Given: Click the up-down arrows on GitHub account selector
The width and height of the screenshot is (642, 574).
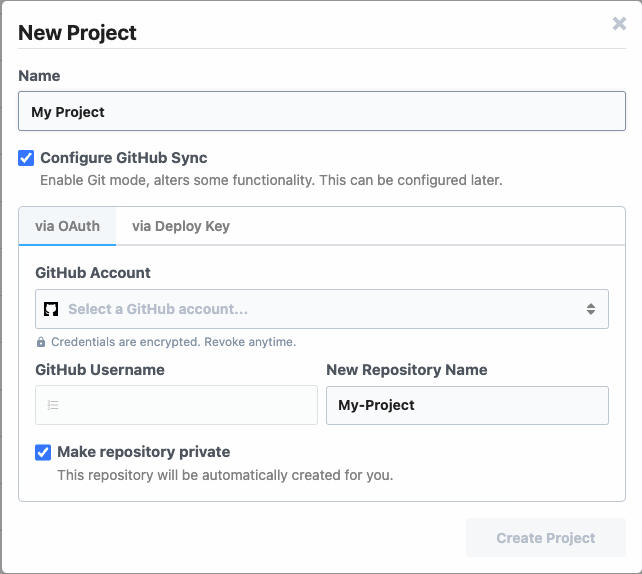Looking at the screenshot, I should pyautogui.click(x=591, y=309).
